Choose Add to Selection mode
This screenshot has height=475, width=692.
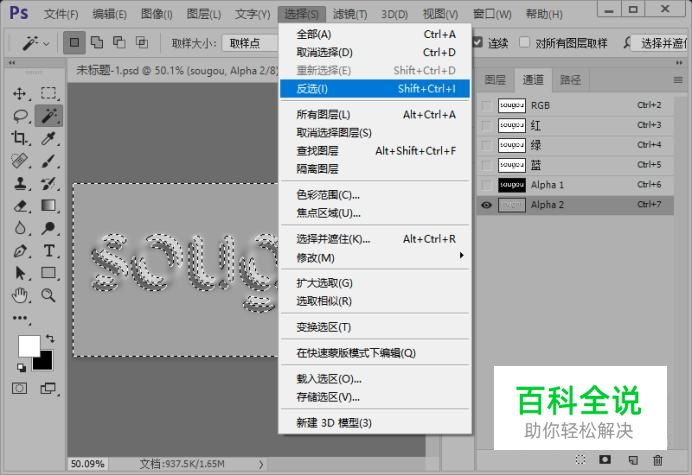[x=97, y=43]
